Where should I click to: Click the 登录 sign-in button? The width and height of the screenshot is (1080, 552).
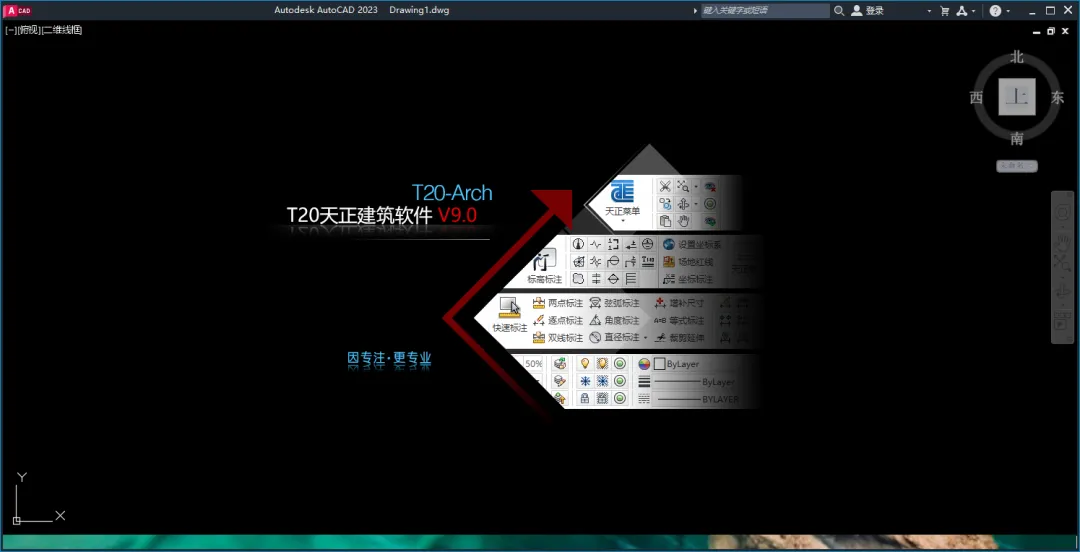point(868,11)
